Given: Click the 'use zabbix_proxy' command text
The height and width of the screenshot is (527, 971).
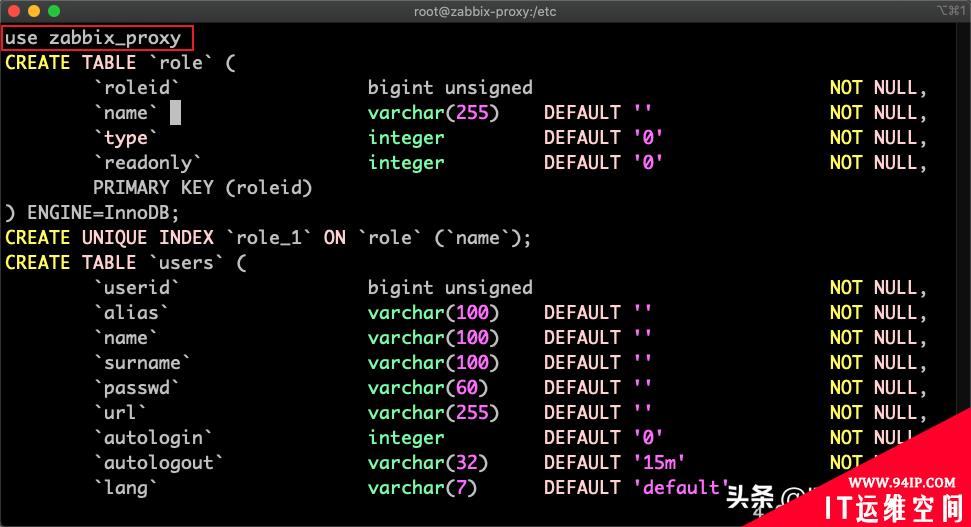Looking at the screenshot, I should tap(93, 38).
